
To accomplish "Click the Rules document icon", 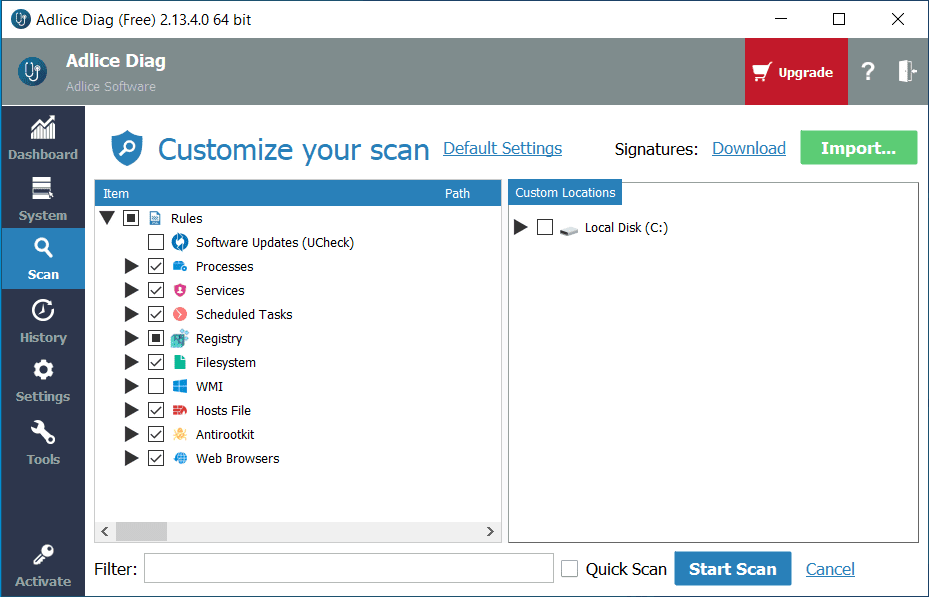I will click(x=155, y=218).
